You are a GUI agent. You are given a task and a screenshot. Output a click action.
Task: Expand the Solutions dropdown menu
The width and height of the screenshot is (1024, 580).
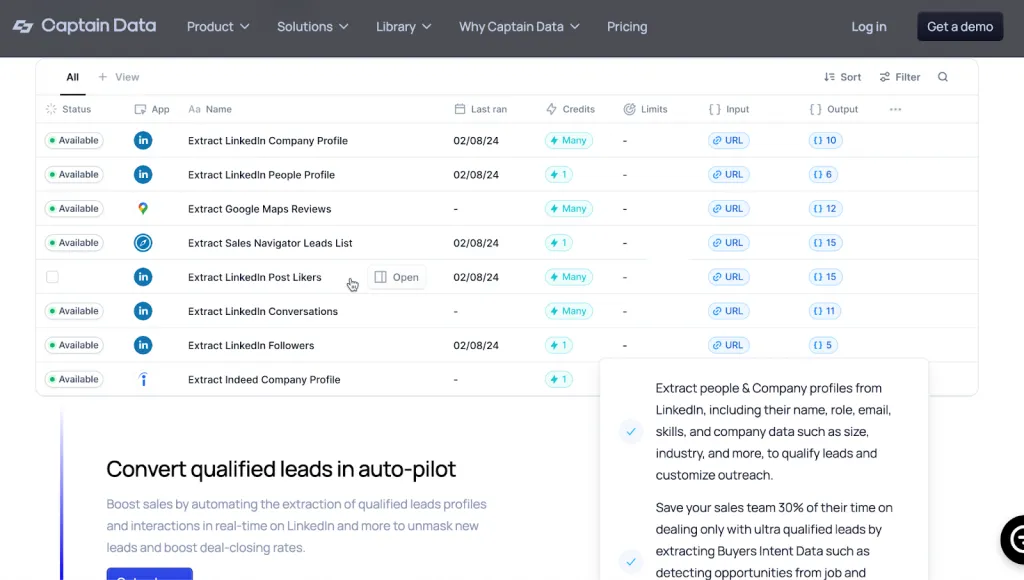312,27
